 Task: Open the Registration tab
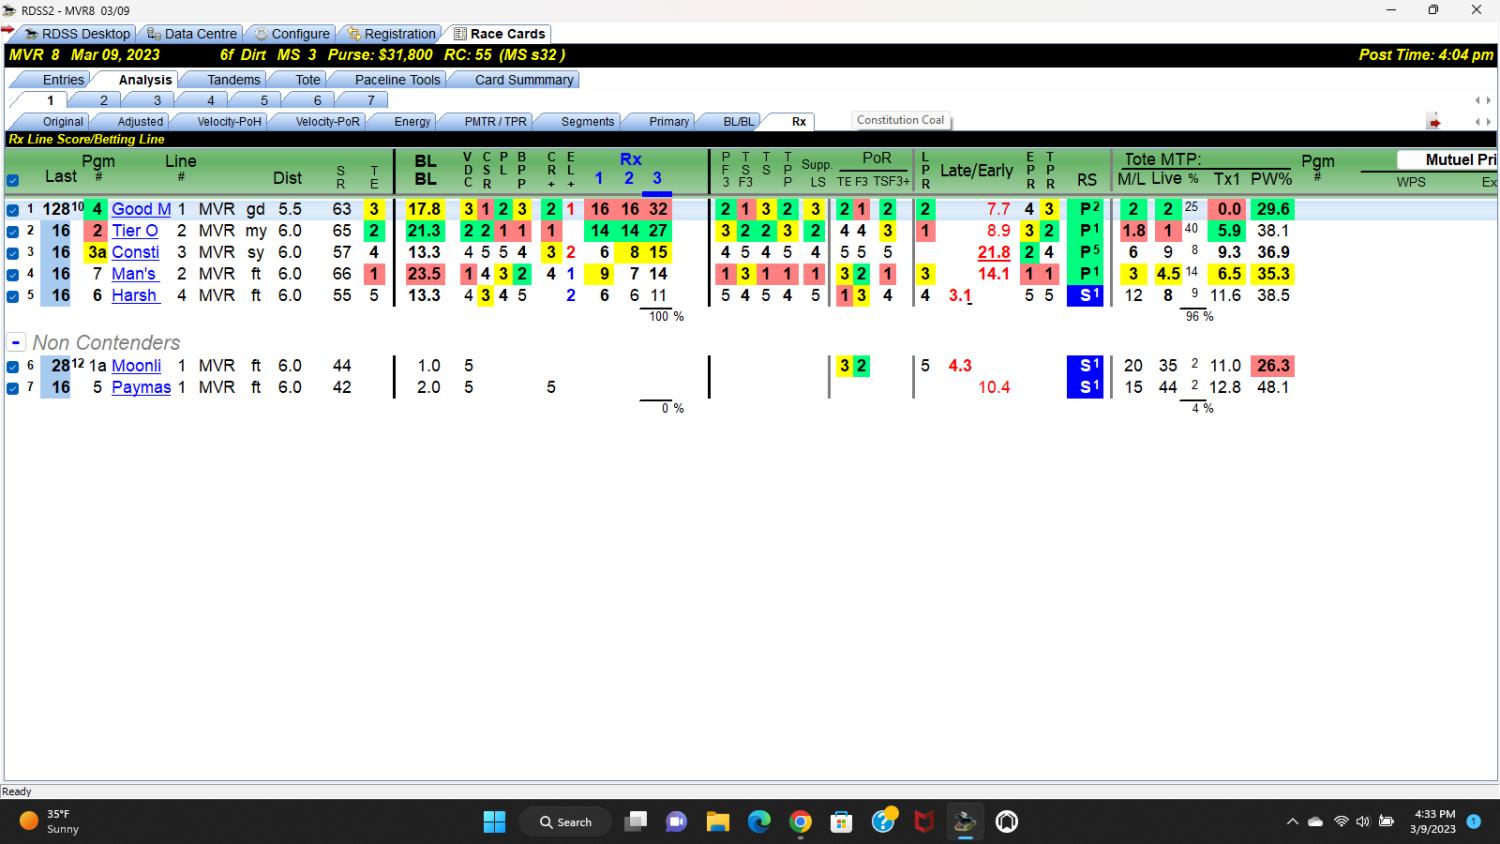tap(391, 33)
